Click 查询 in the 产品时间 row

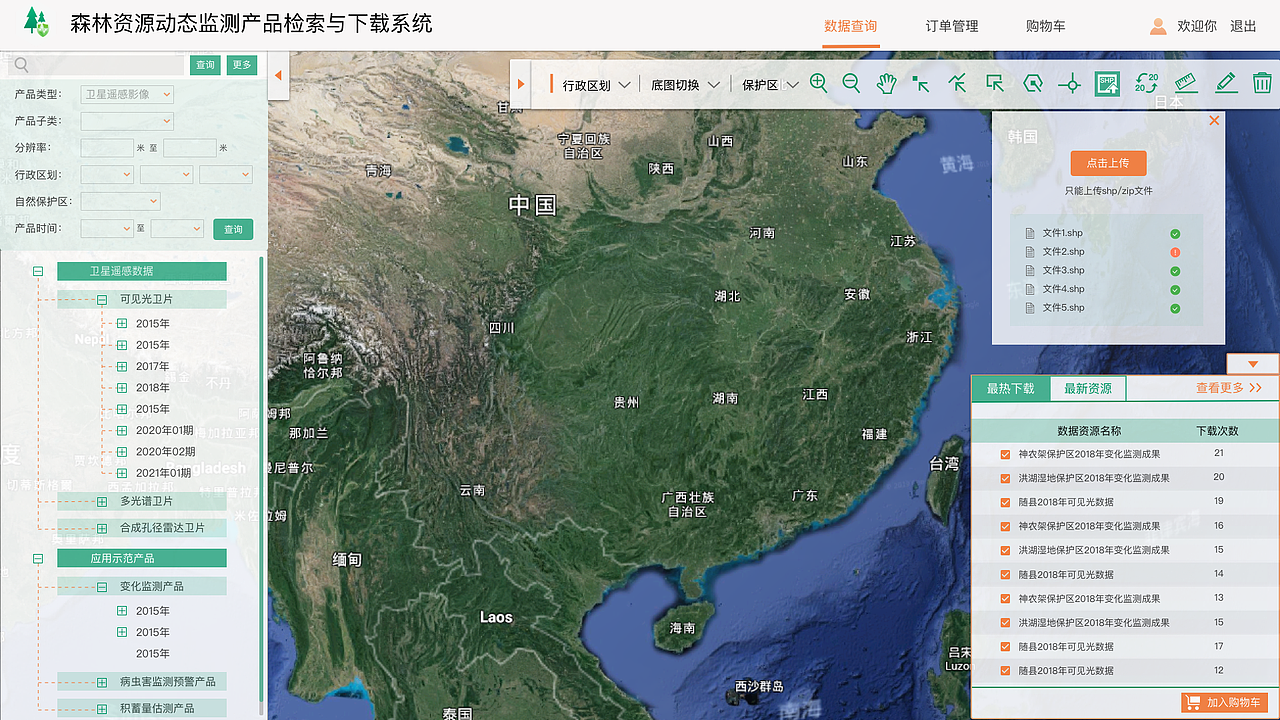click(233, 229)
